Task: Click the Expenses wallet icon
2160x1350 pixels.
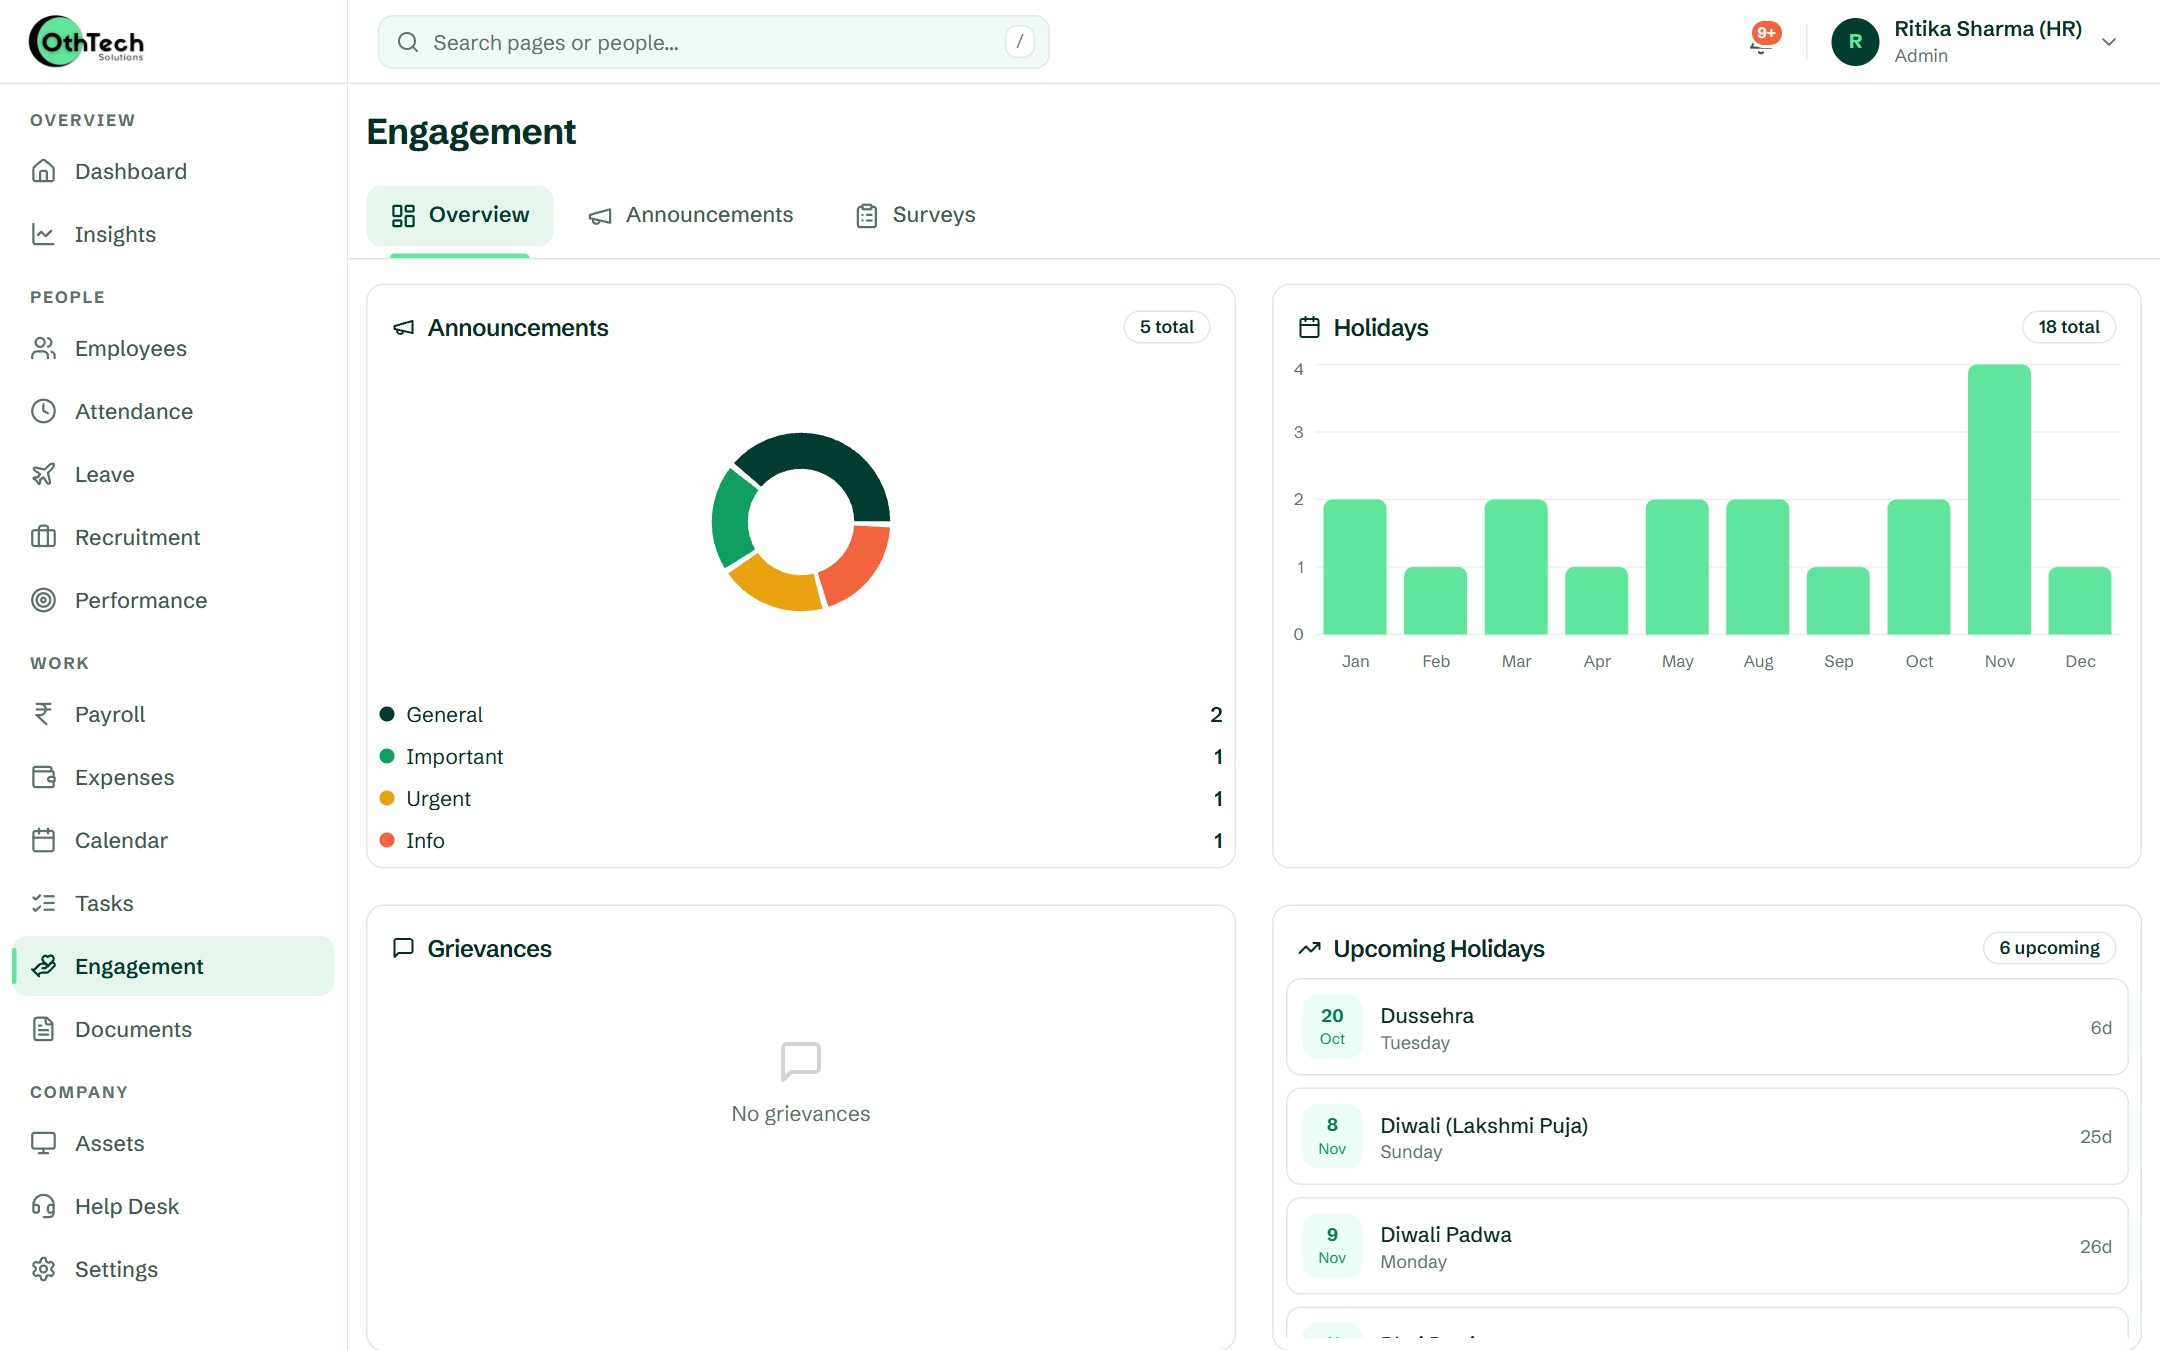Action: (43, 777)
